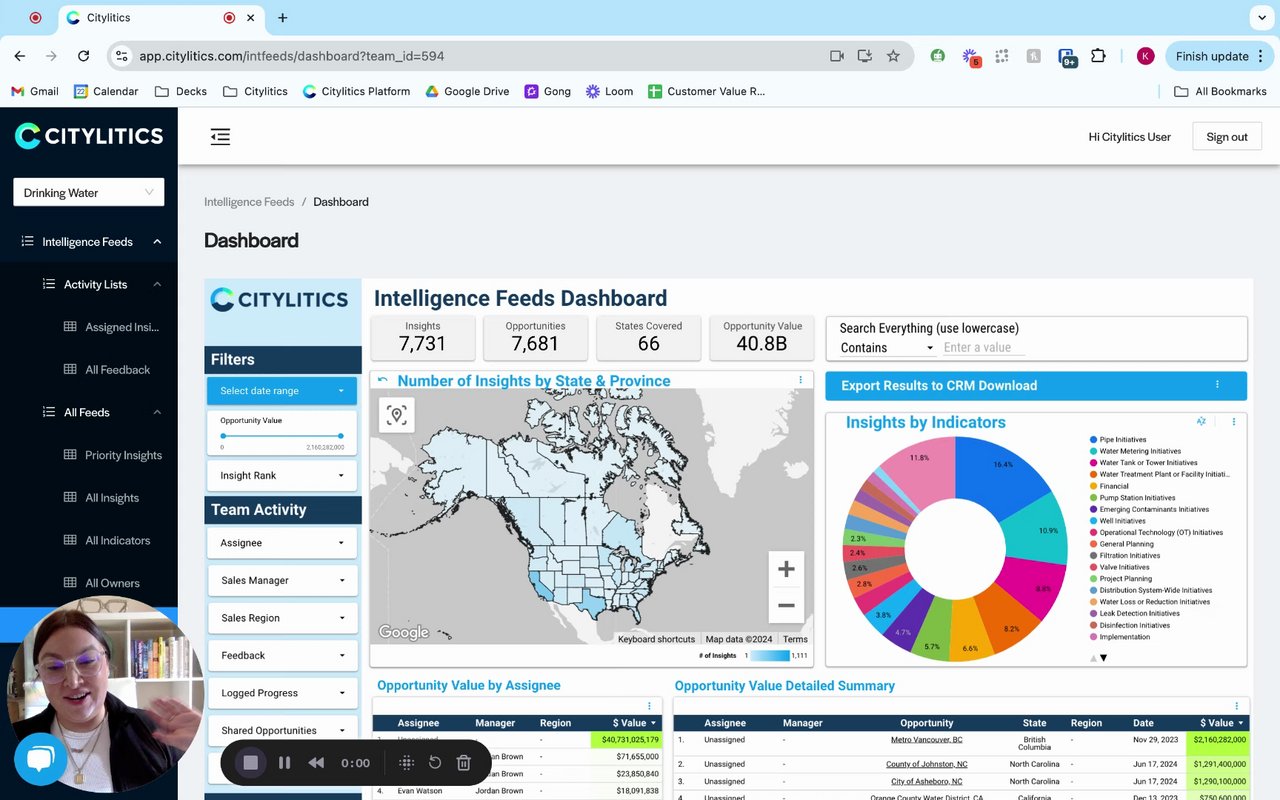The width and height of the screenshot is (1280, 800).
Task: Pause the recording in the Loom control bar
Action: pyautogui.click(x=284, y=763)
